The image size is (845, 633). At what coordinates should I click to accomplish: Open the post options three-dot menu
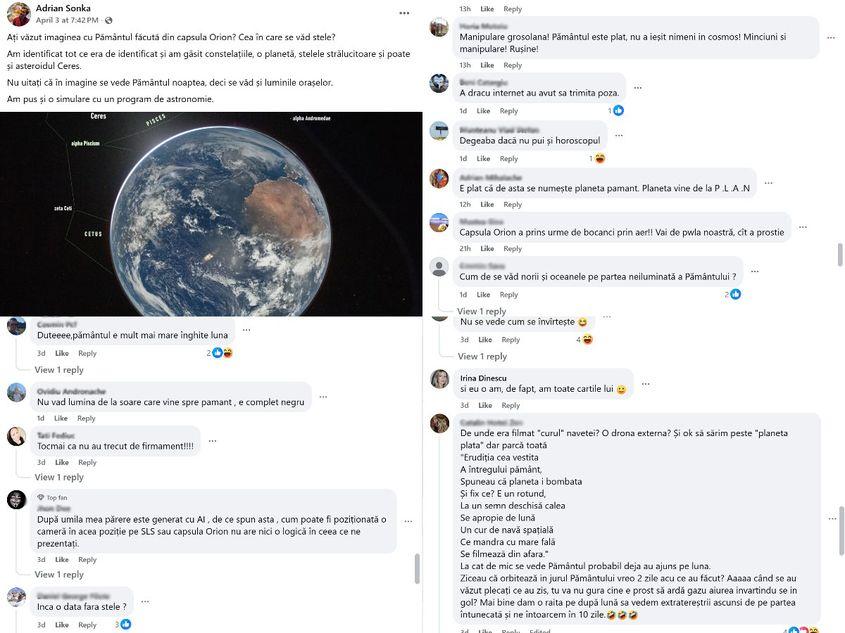(x=404, y=13)
